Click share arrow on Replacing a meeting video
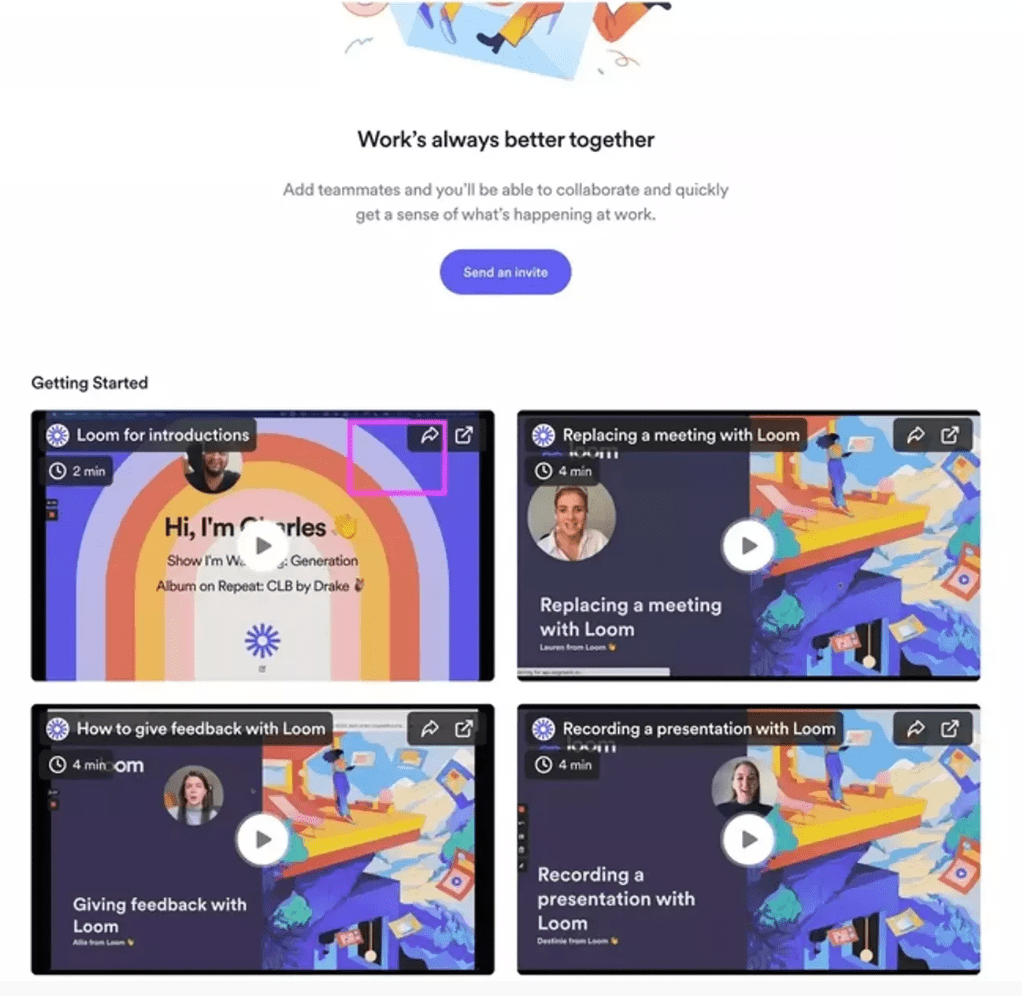Image resolution: width=1022 pixels, height=996 pixels. [916, 435]
